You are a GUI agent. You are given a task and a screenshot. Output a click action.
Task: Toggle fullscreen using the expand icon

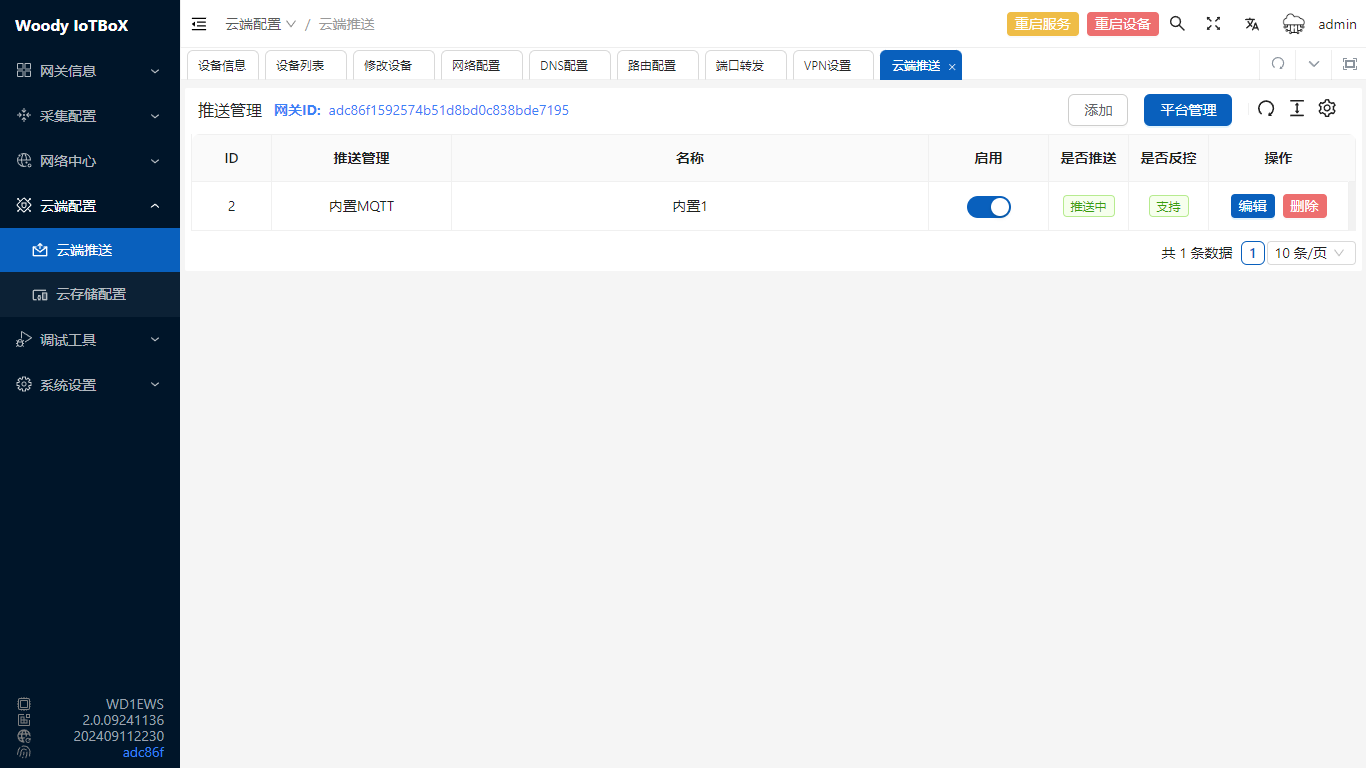click(x=1213, y=24)
